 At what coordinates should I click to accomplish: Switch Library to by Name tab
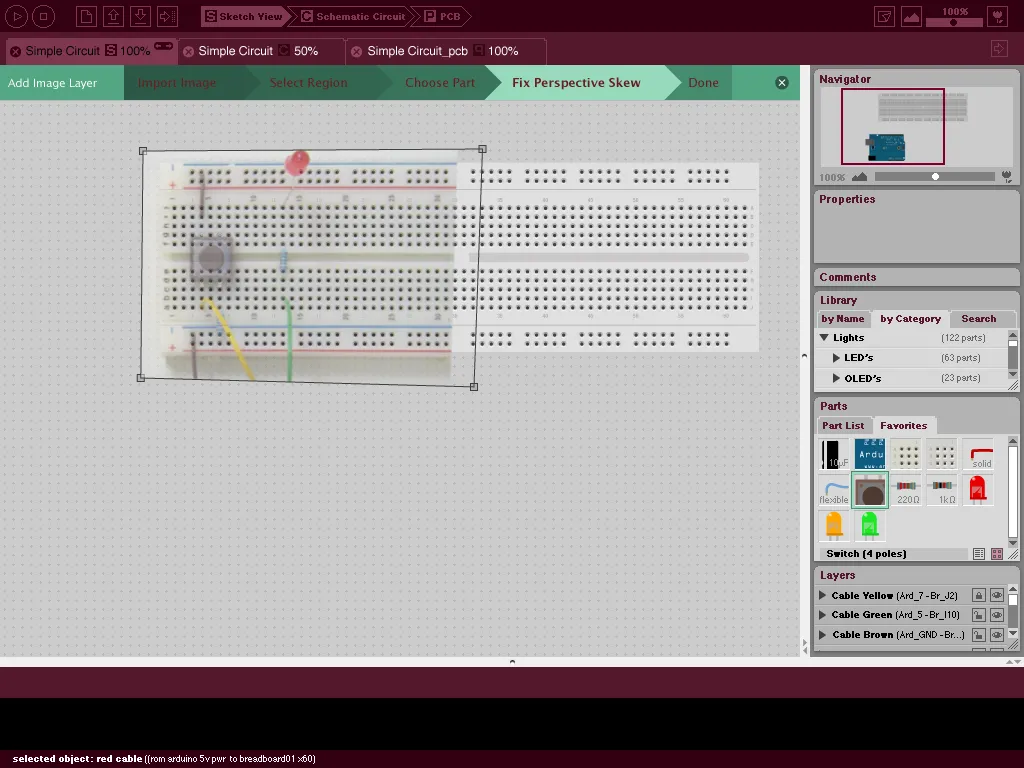pyautogui.click(x=842, y=319)
